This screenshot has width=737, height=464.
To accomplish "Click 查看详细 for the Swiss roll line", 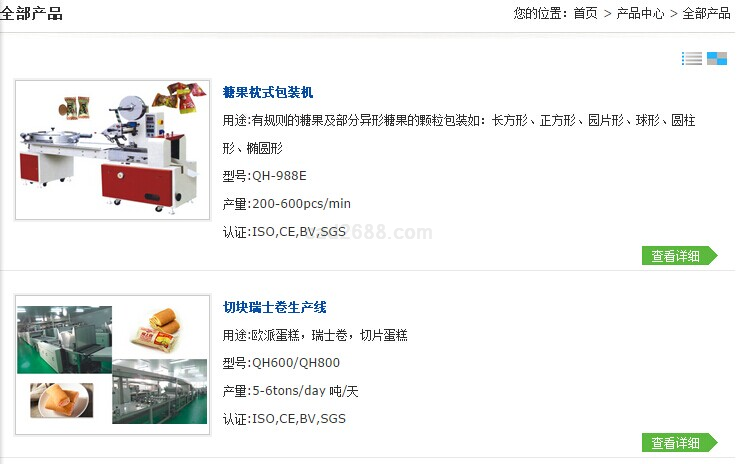I will coord(680,443).
